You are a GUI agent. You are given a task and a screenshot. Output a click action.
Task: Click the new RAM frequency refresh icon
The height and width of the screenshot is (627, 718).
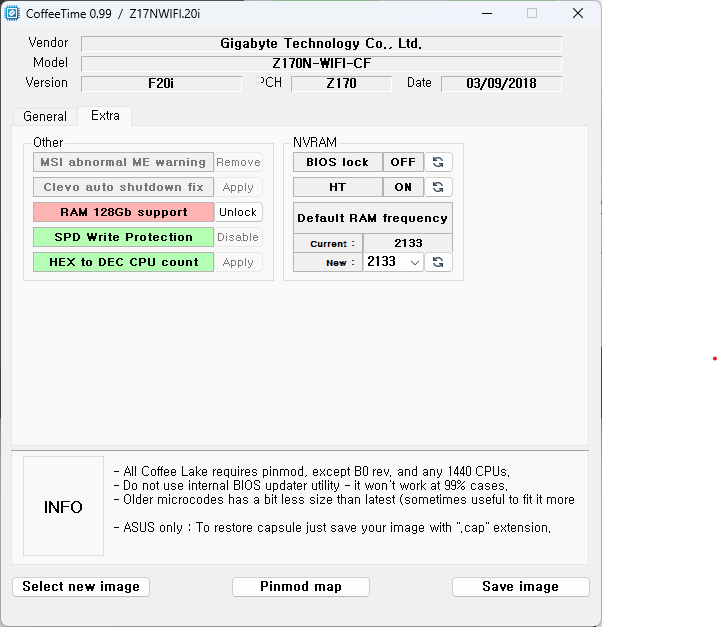pyautogui.click(x=438, y=262)
